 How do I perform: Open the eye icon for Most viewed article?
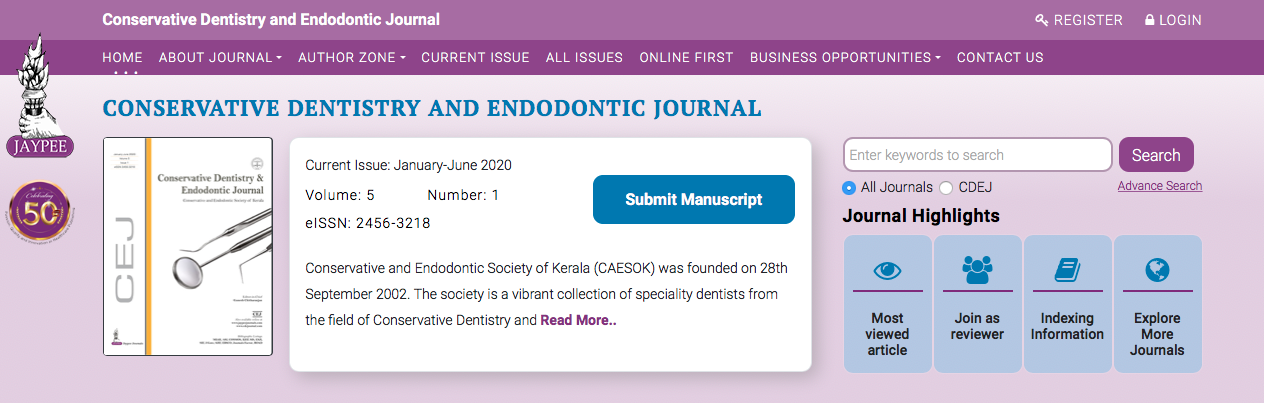[x=887, y=270]
